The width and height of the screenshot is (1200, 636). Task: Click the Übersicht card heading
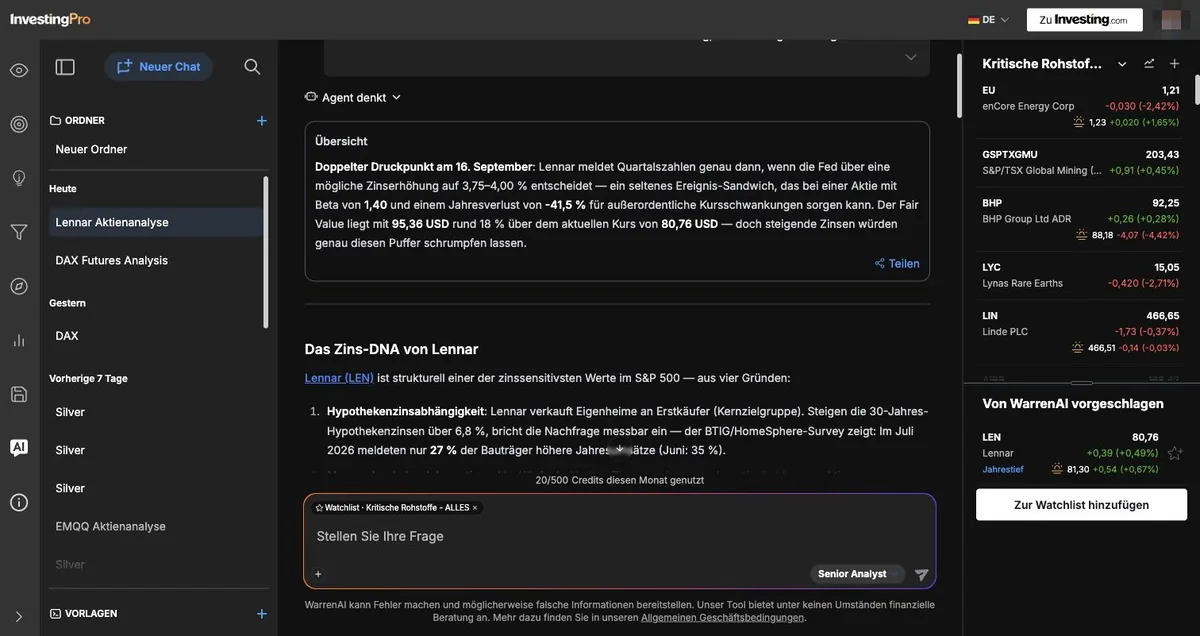[x=341, y=142]
